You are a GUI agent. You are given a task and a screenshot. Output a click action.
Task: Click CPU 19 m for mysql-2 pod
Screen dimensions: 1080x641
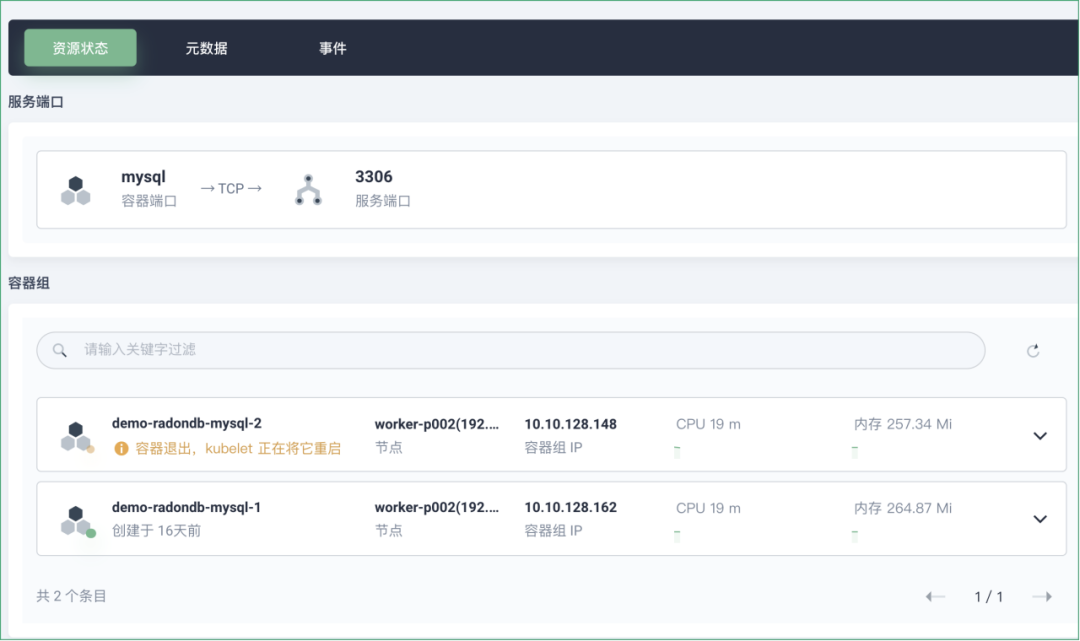[x=708, y=424]
